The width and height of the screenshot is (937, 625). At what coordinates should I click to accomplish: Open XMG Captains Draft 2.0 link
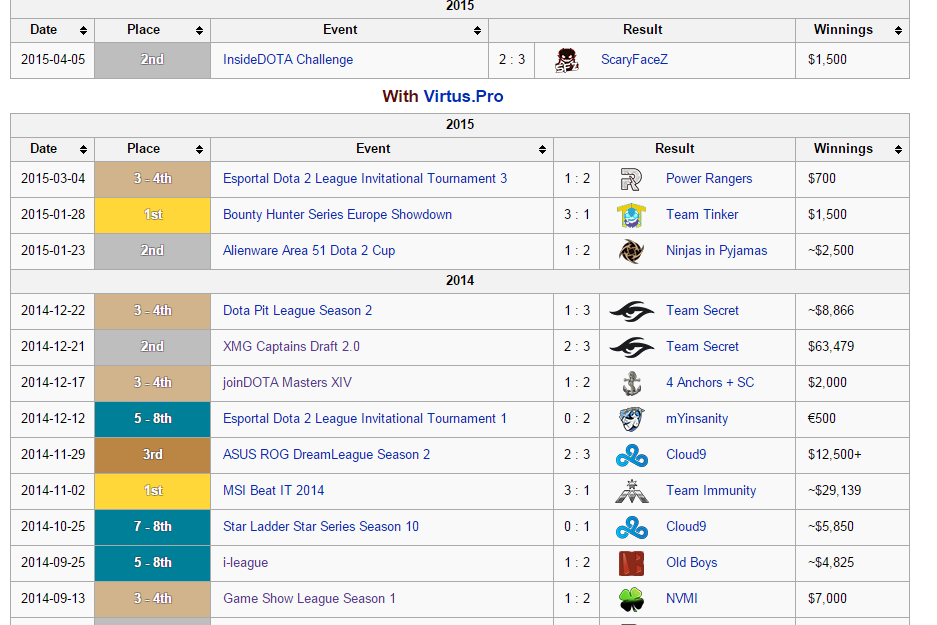(291, 347)
